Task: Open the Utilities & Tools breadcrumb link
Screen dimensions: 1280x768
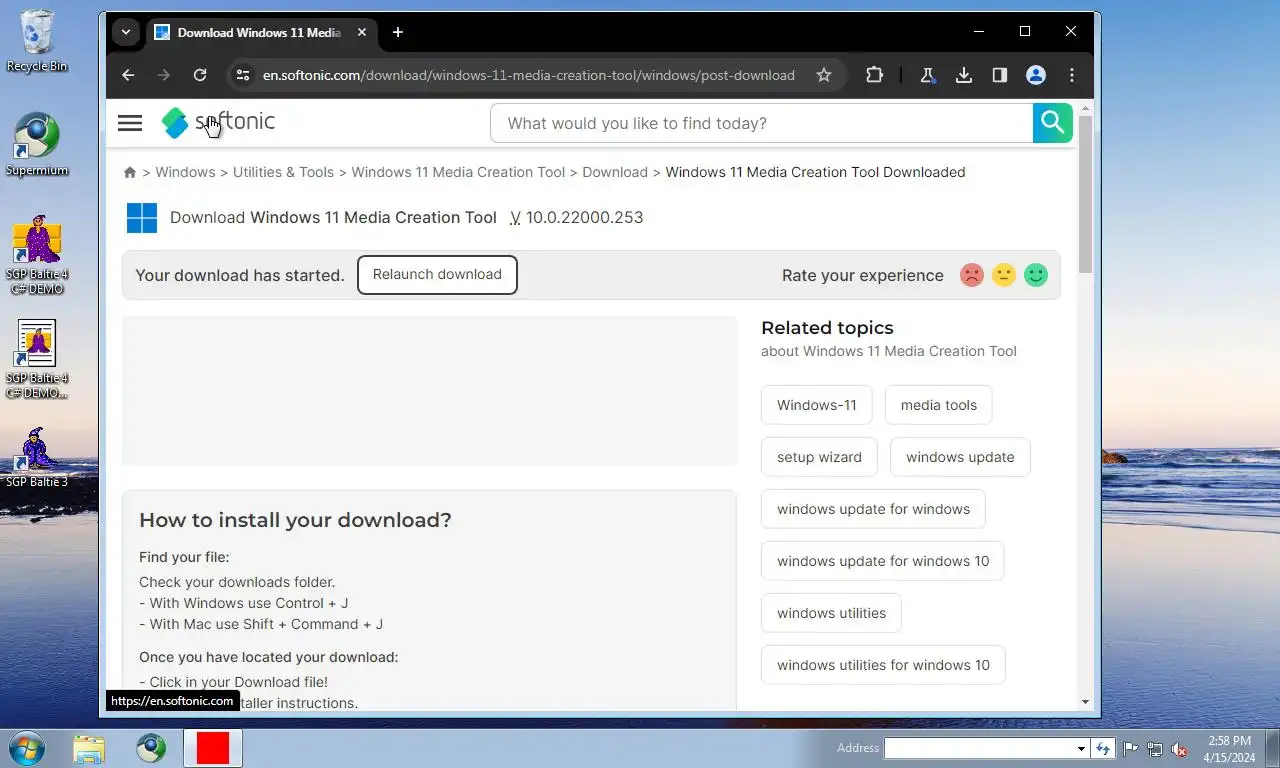Action: point(283,172)
